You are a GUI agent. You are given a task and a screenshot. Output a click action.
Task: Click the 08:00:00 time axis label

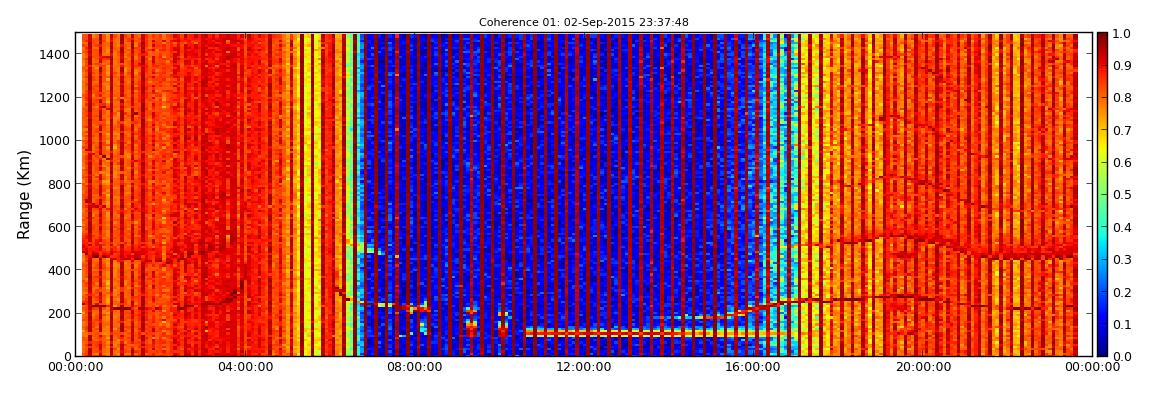tap(416, 367)
